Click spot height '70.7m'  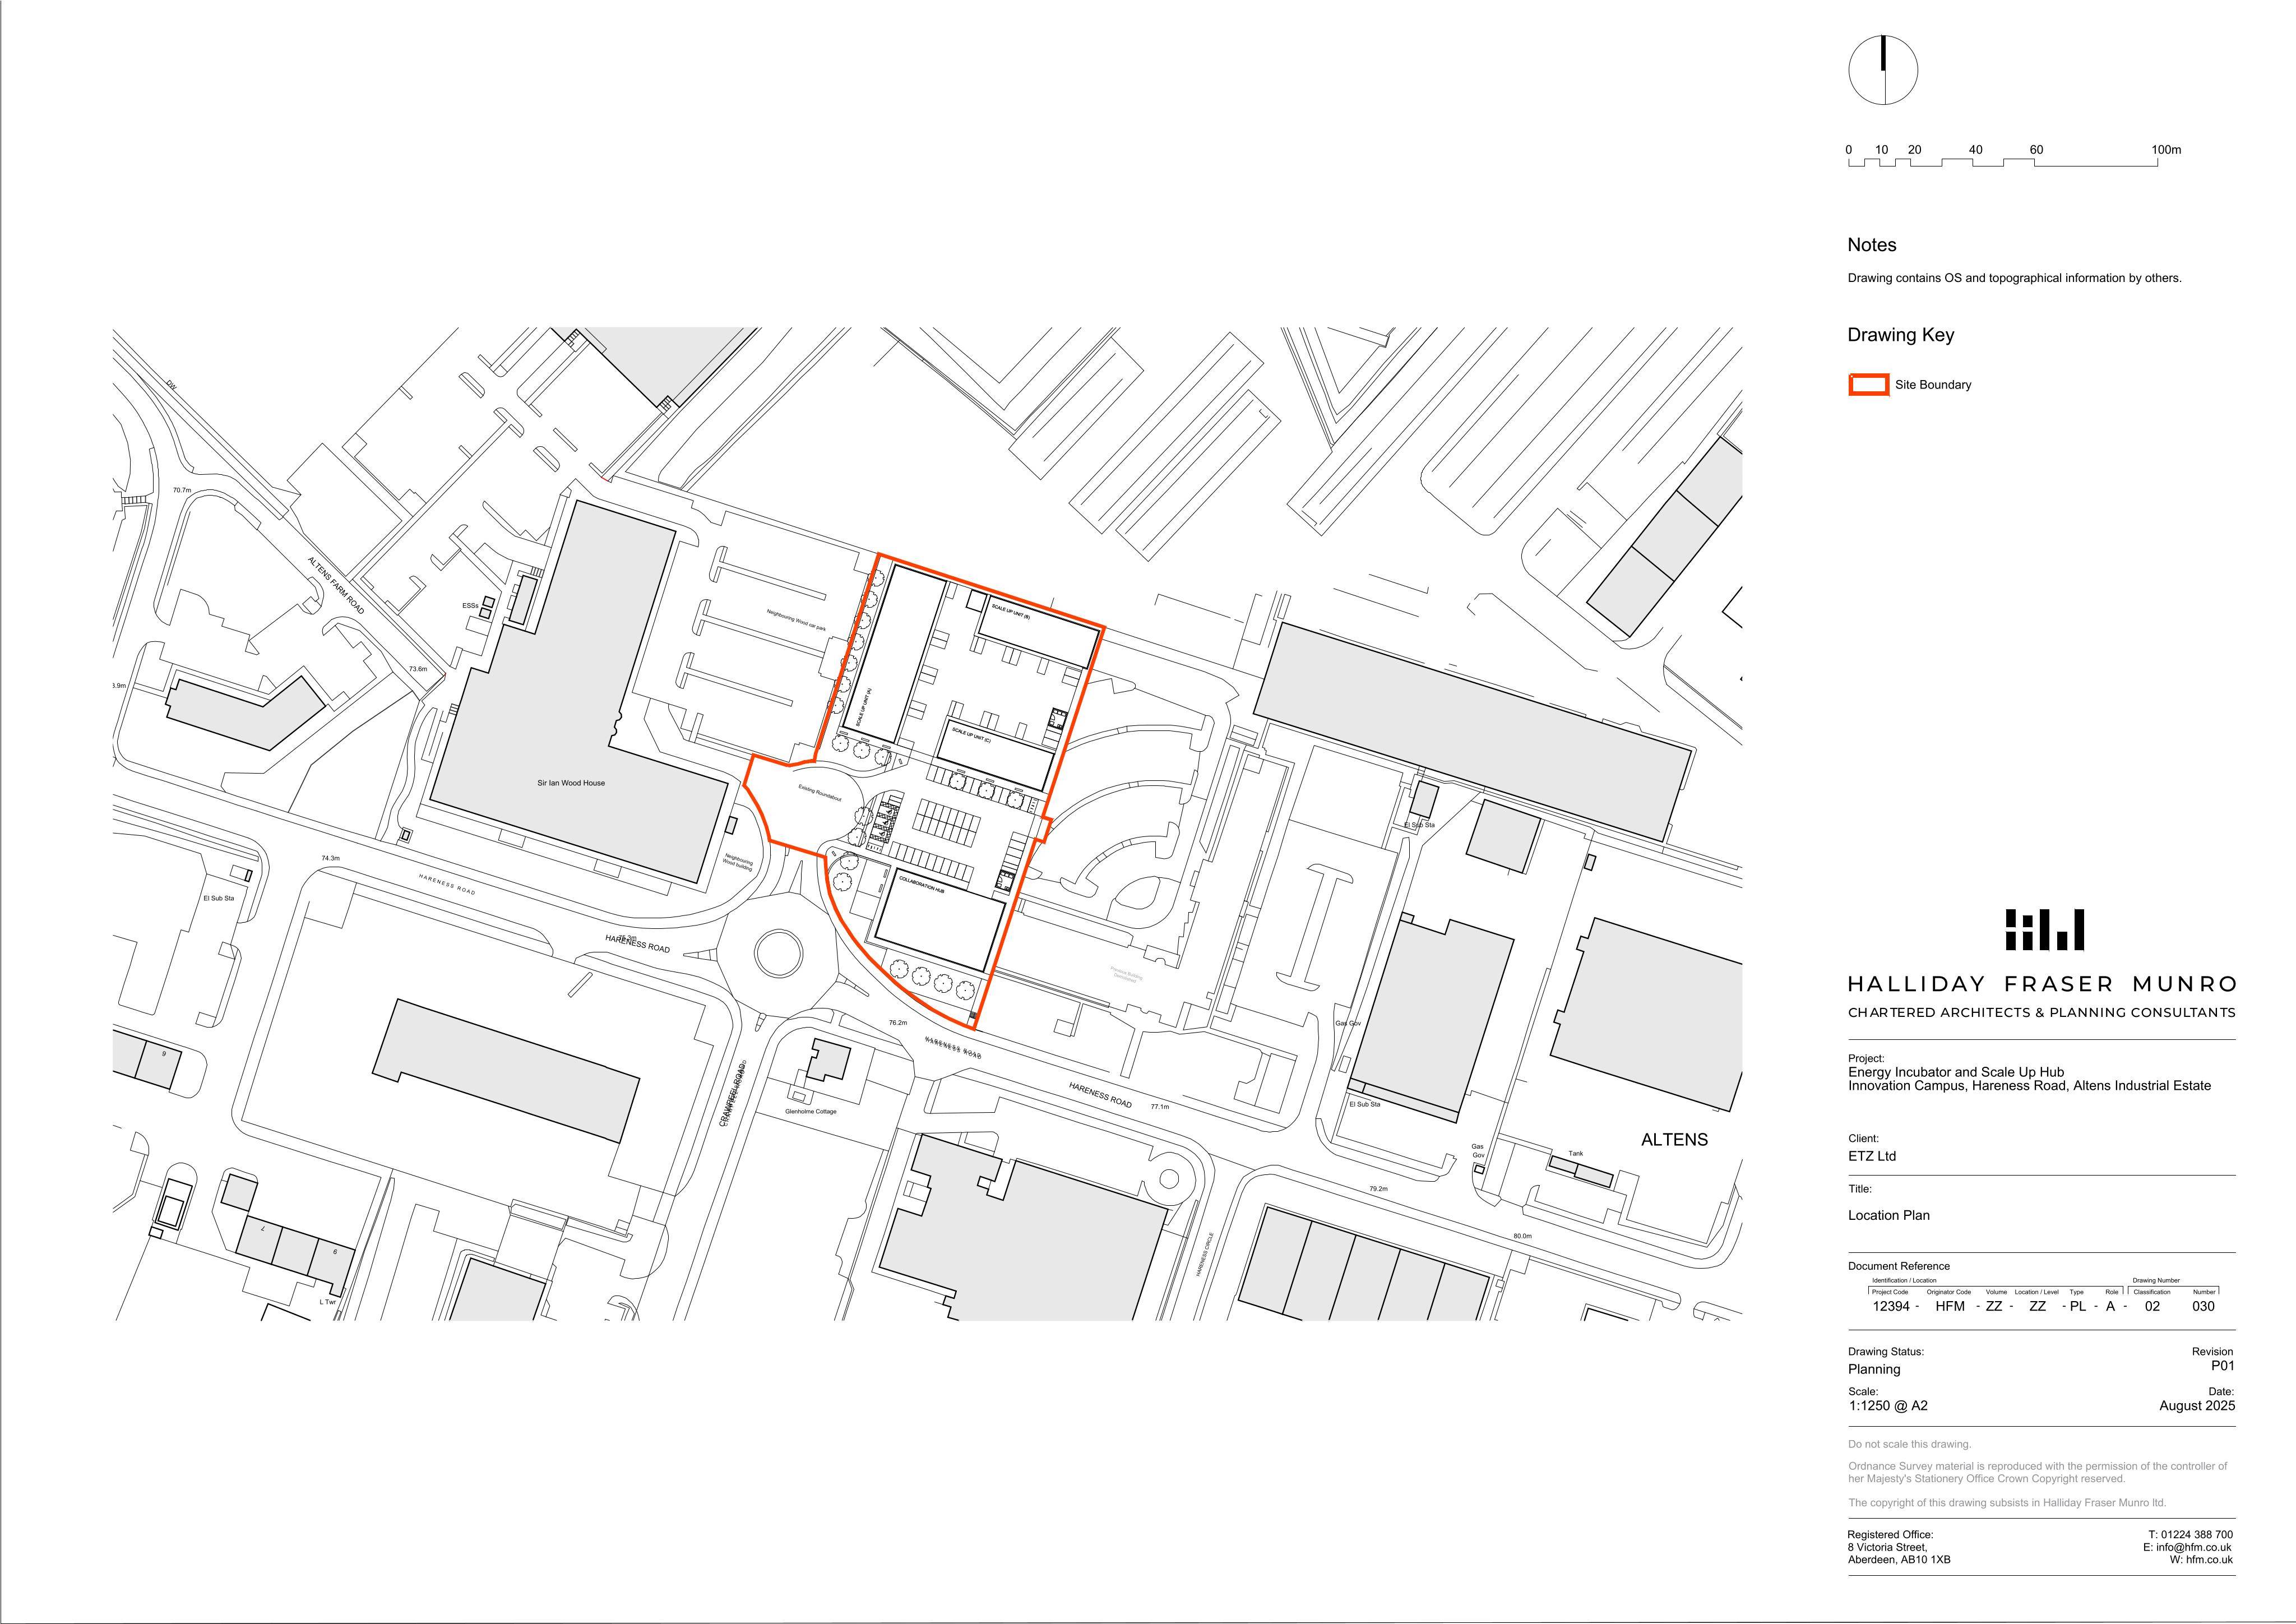point(181,490)
